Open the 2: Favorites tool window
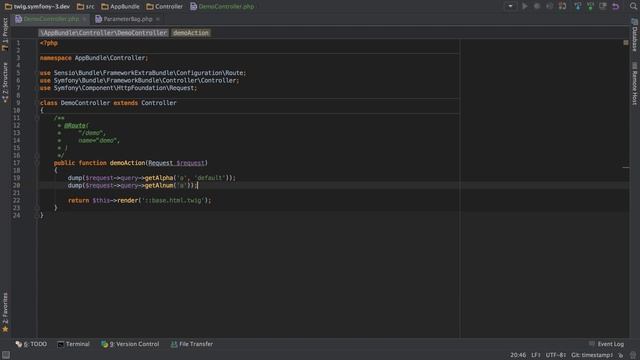The height and width of the screenshot is (360, 640). point(5,312)
